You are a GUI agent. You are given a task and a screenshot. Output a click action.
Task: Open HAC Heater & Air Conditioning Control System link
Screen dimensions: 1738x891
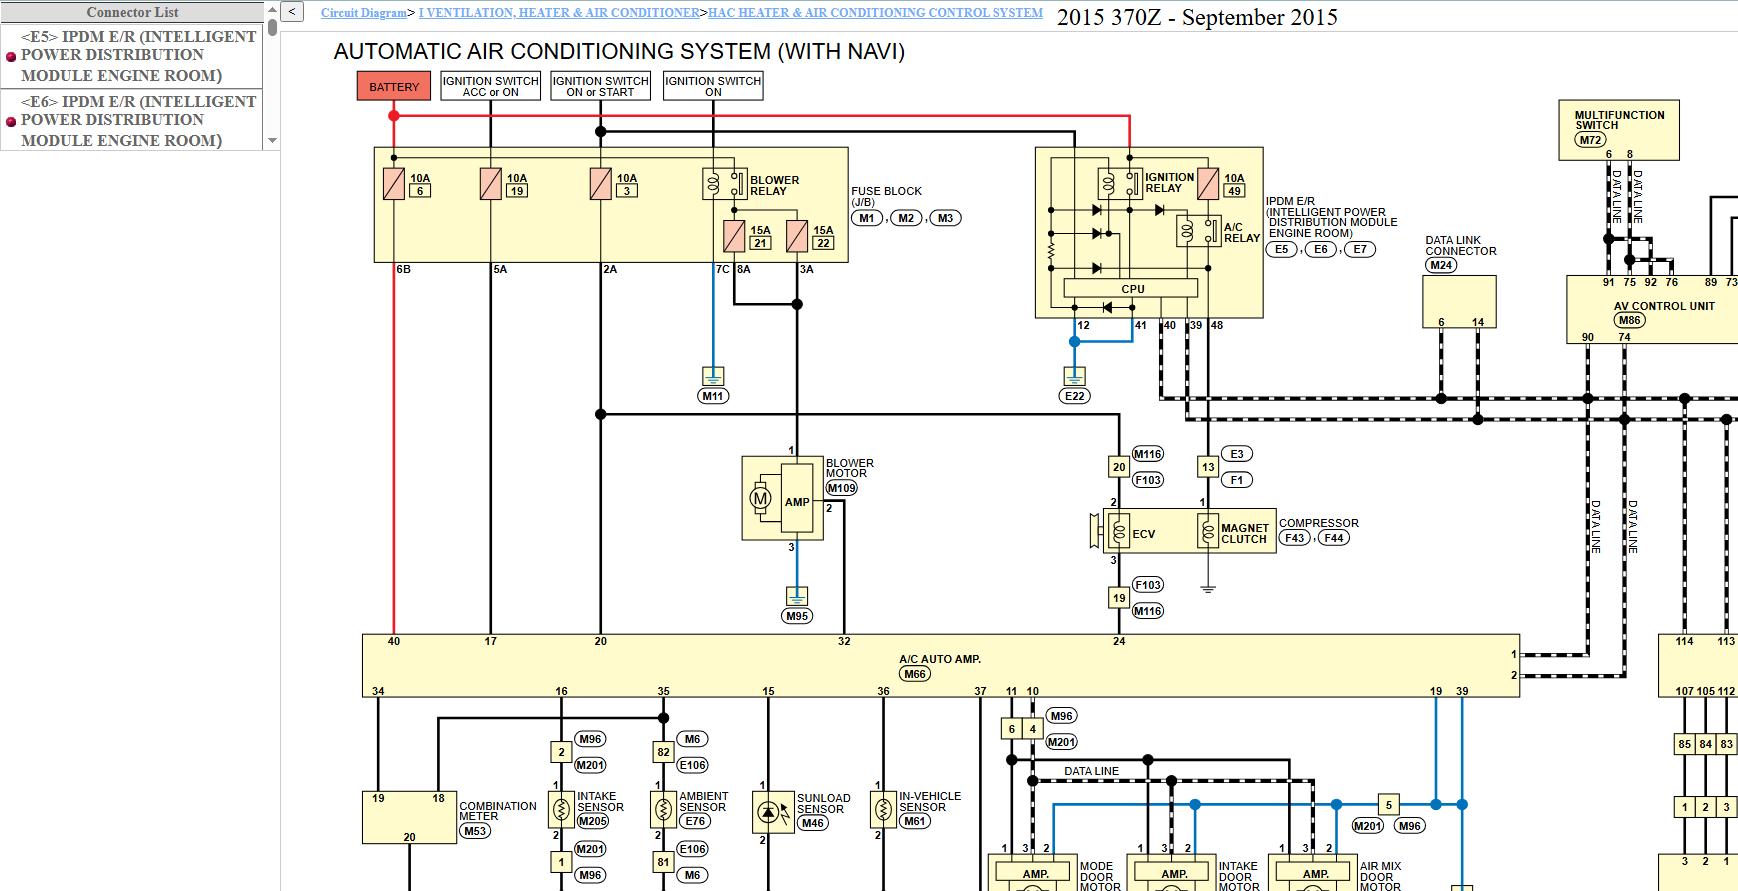click(875, 13)
